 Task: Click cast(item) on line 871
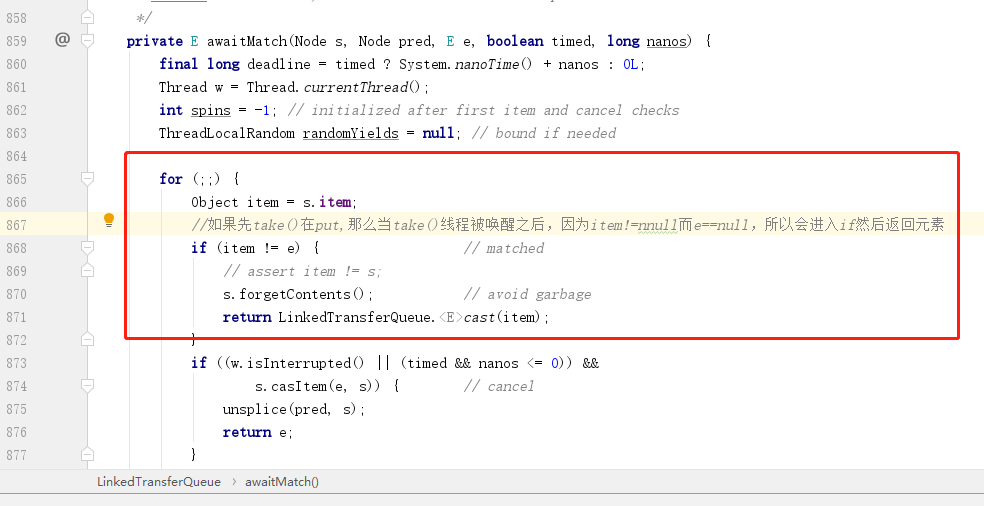click(501, 317)
